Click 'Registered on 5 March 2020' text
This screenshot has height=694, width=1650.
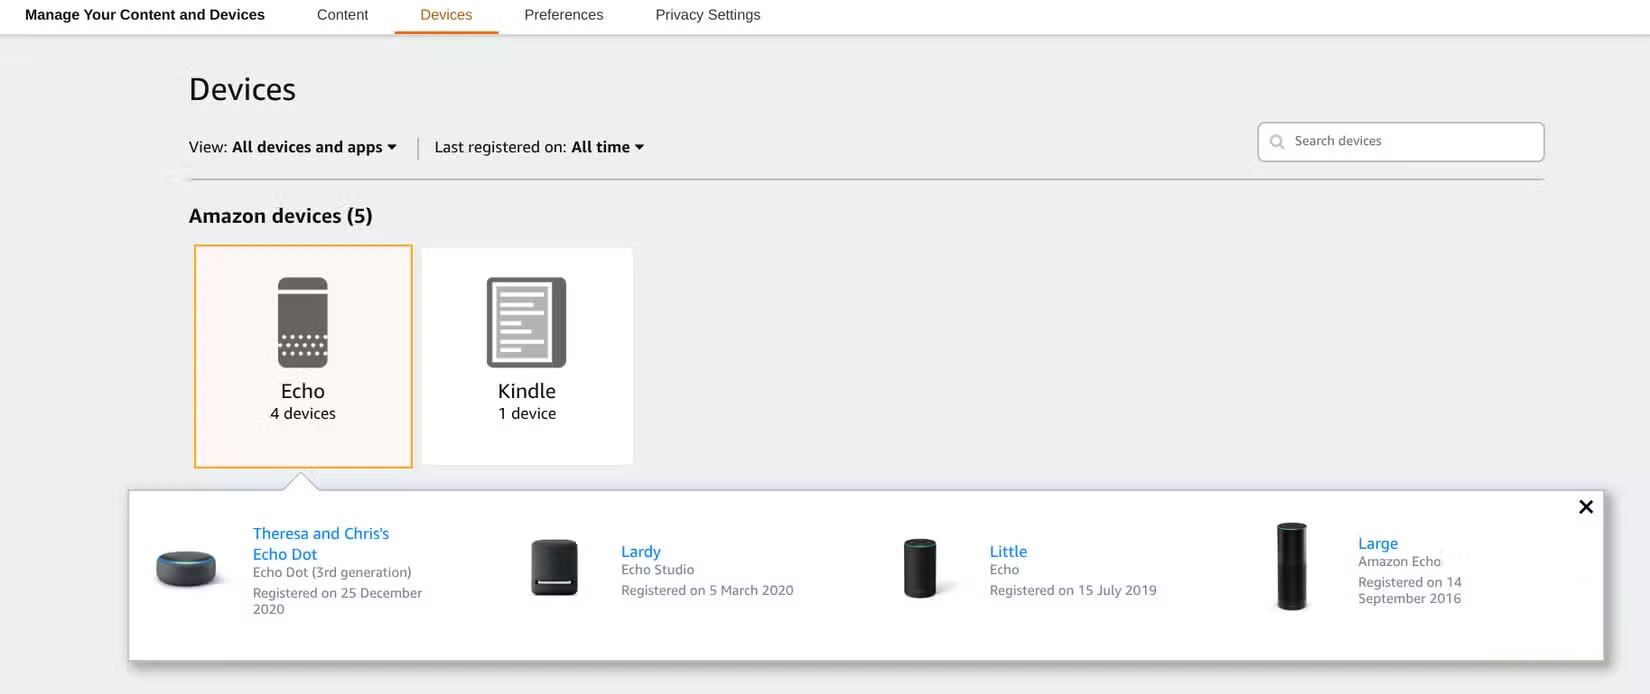click(707, 591)
